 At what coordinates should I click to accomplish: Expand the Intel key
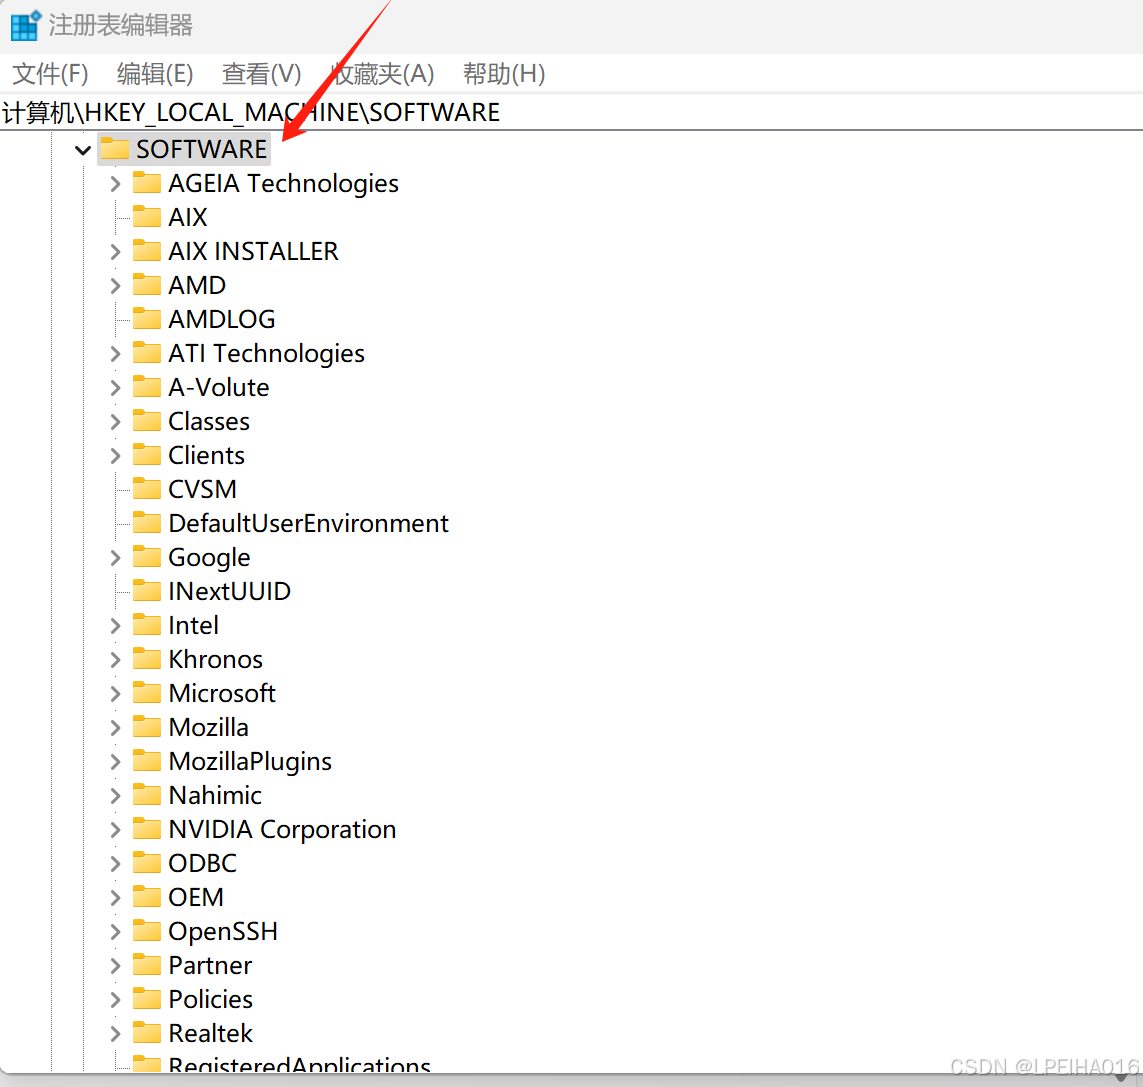point(115,626)
